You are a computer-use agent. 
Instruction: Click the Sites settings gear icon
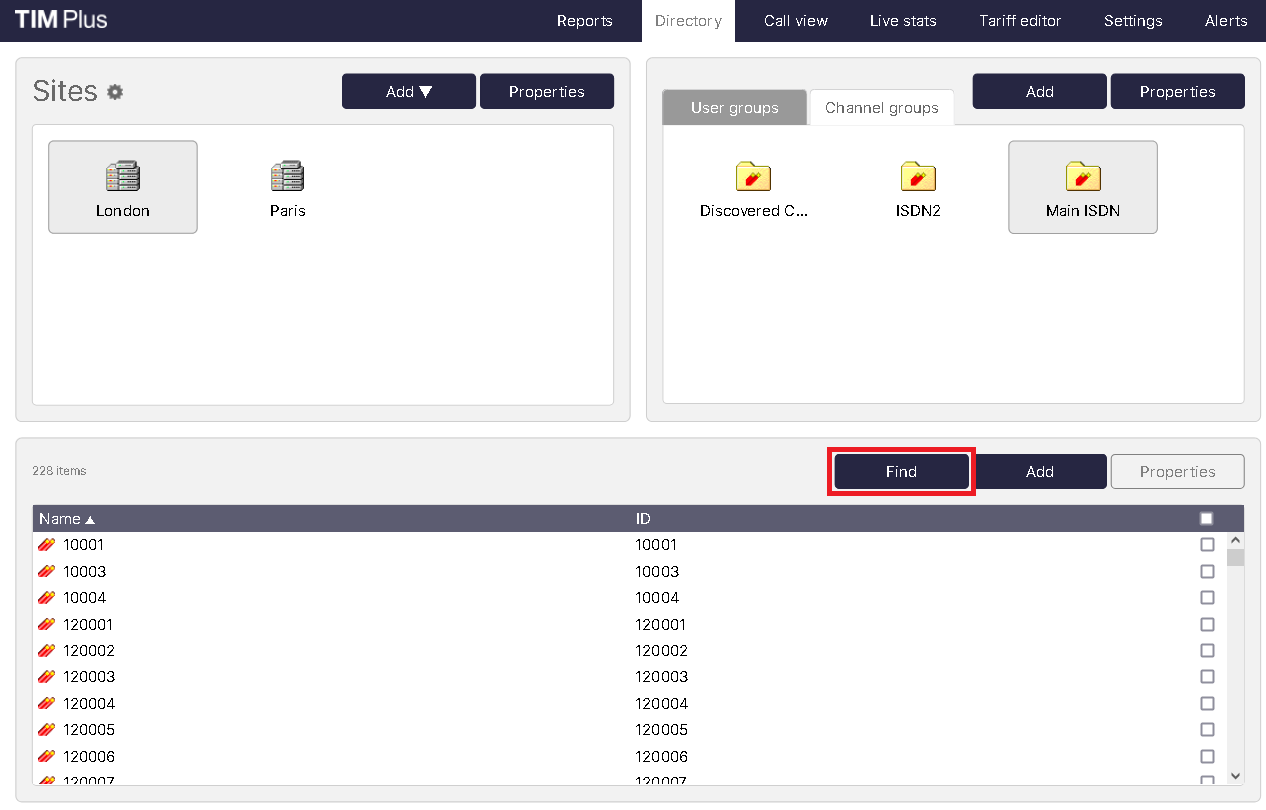115,92
